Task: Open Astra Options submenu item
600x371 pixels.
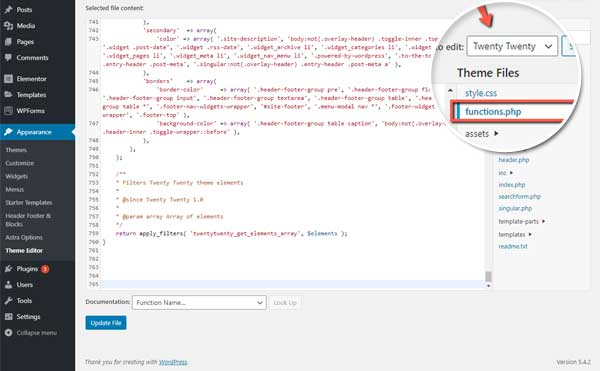Action: tap(24, 238)
